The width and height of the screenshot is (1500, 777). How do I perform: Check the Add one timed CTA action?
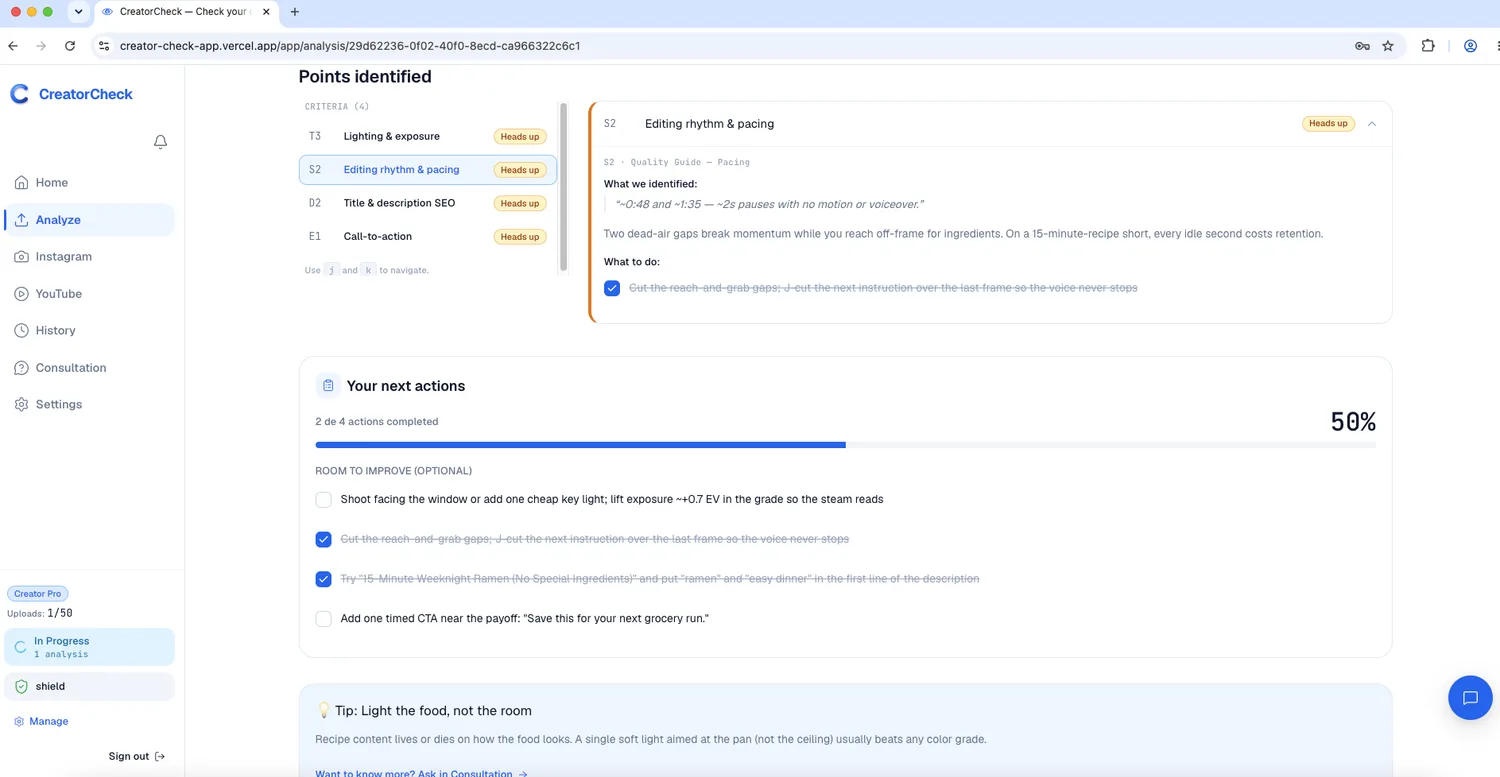tap(323, 619)
